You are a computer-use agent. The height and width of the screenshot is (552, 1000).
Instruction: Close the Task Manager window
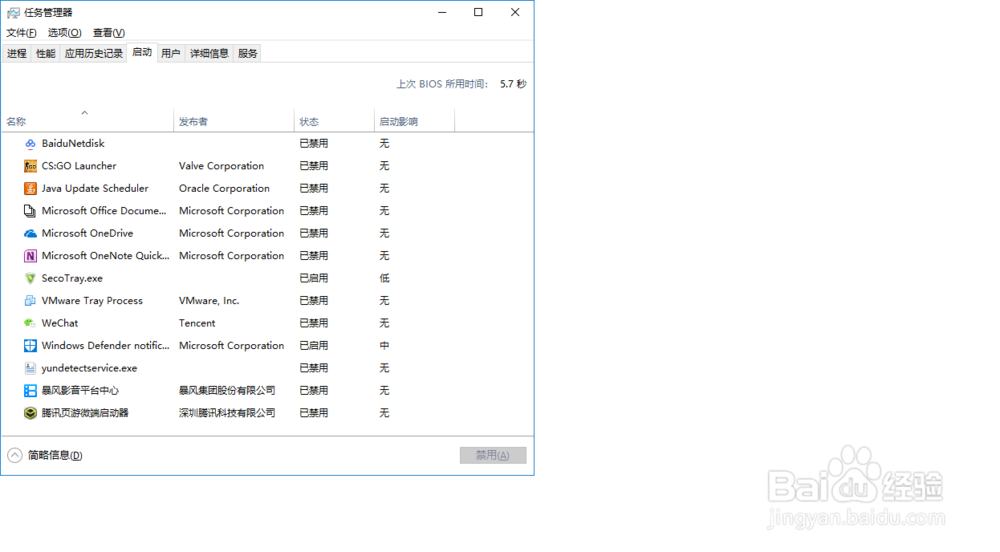[x=515, y=13]
